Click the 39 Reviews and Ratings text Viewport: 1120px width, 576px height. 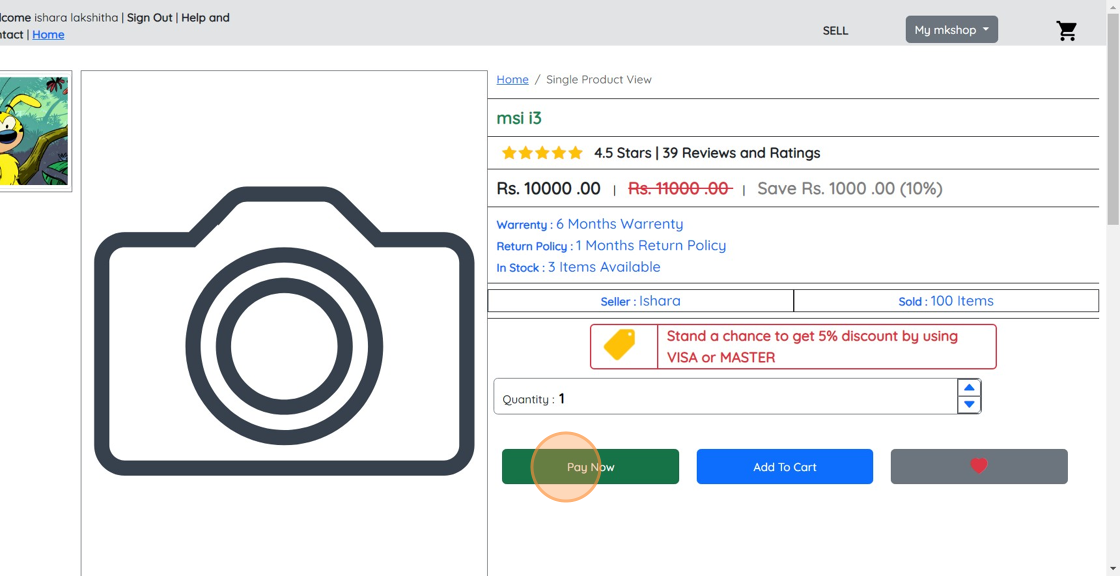[741, 153]
